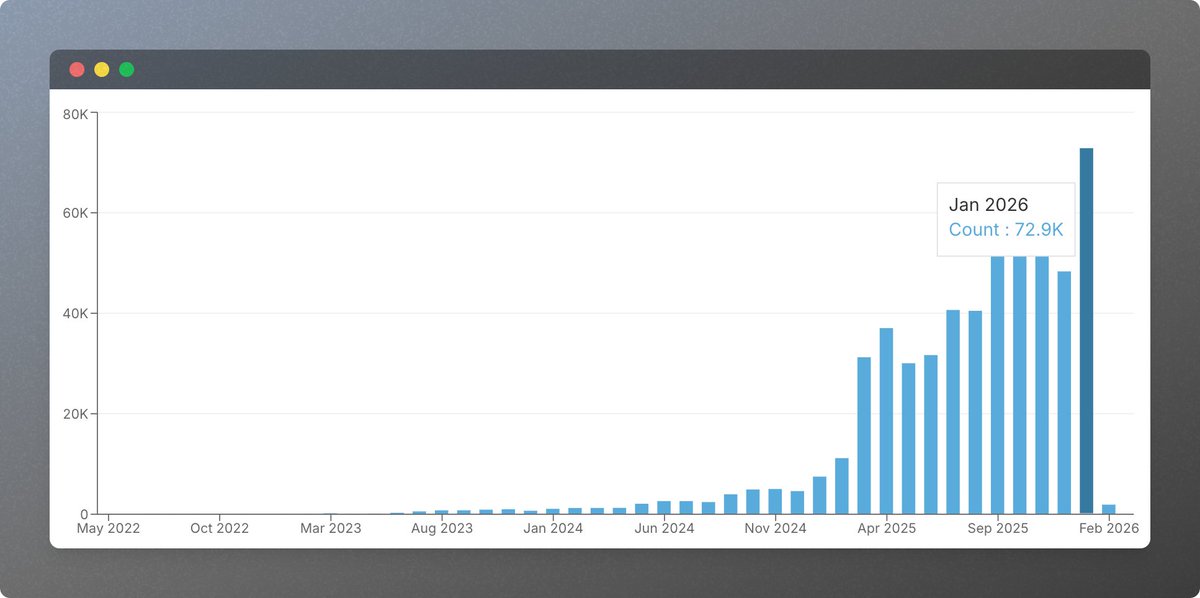Click the 'Apr 2025' x-axis label
Image resolution: width=1200 pixels, height=598 pixels.
[x=886, y=528]
